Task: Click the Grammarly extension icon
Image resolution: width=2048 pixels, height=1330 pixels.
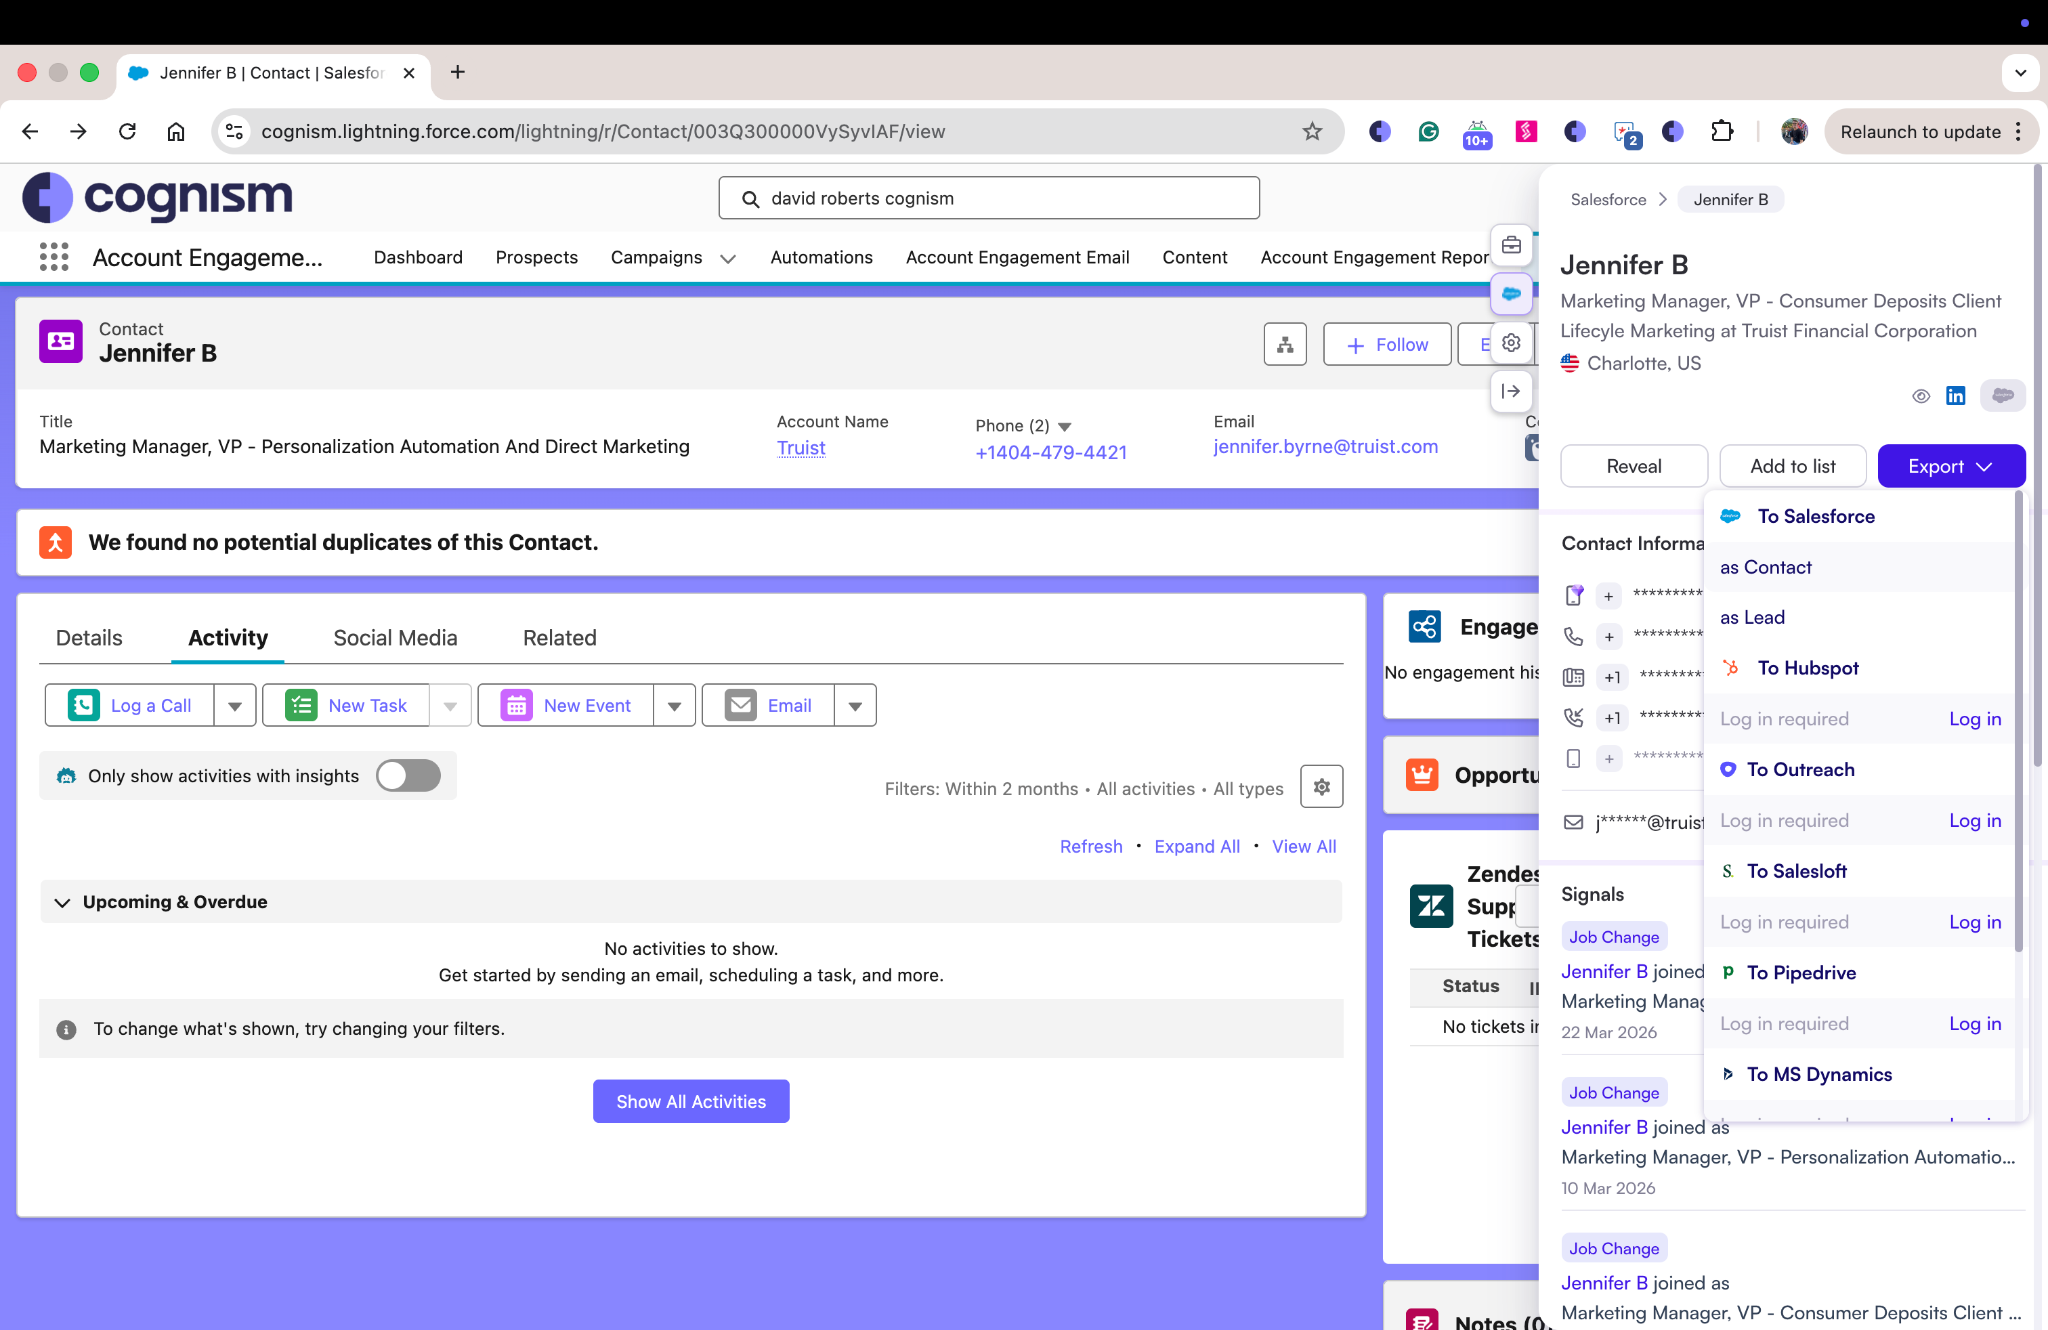Action: (1428, 131)
